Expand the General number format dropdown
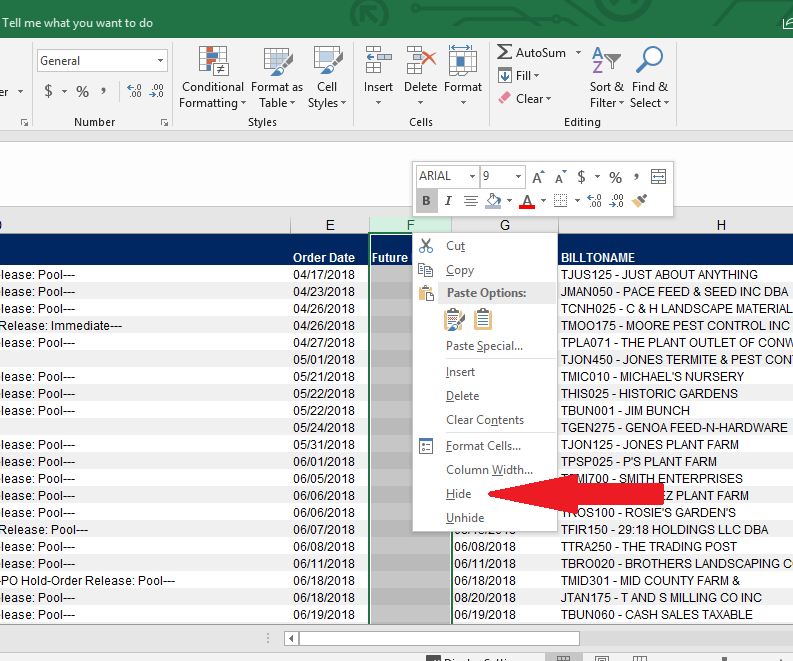793x661 pixels. click(160, 61)
